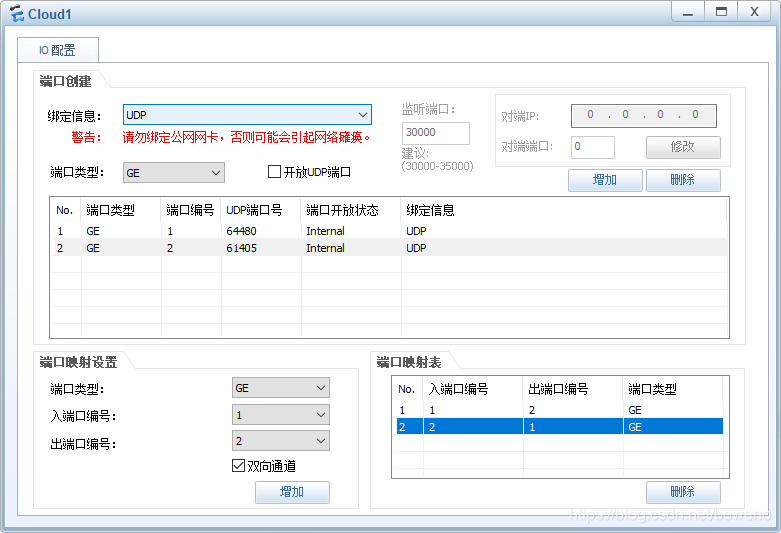
Task: Maximize the Cloud1 window
Action: point(721,12)
